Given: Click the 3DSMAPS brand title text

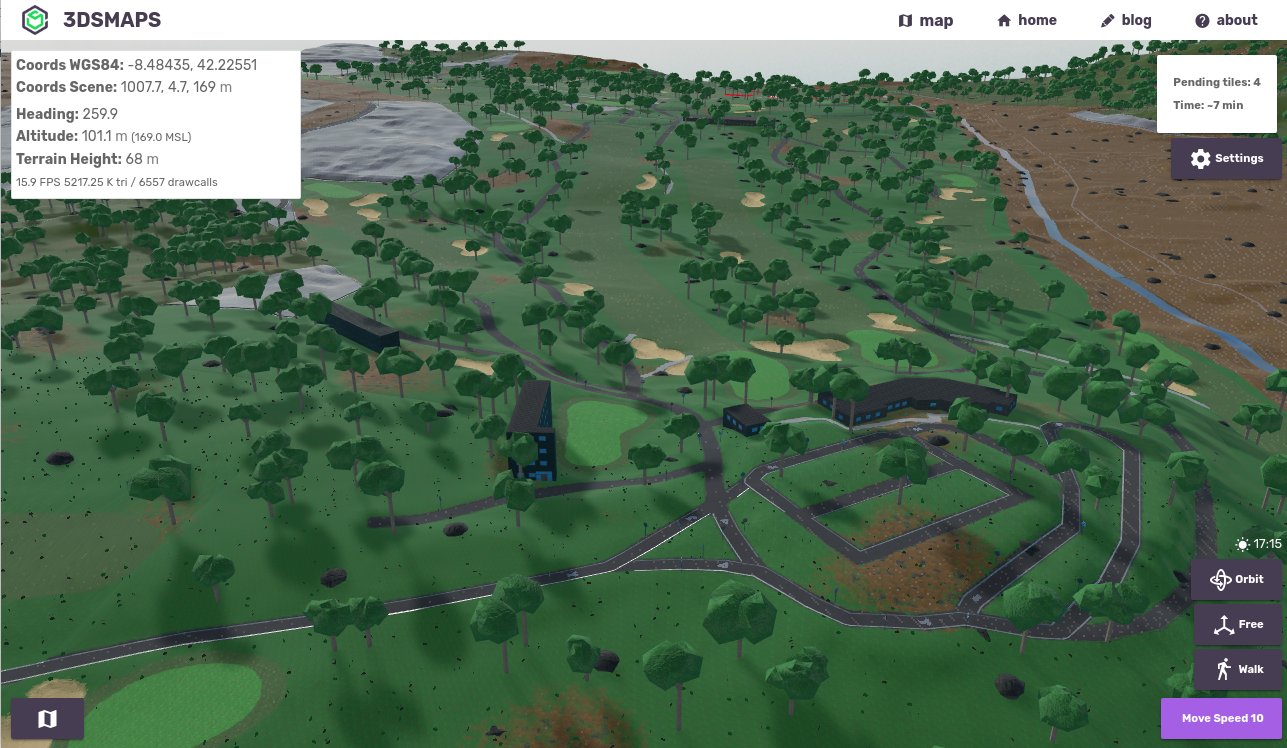Looking at the screenshot, I should pos(112,20).
